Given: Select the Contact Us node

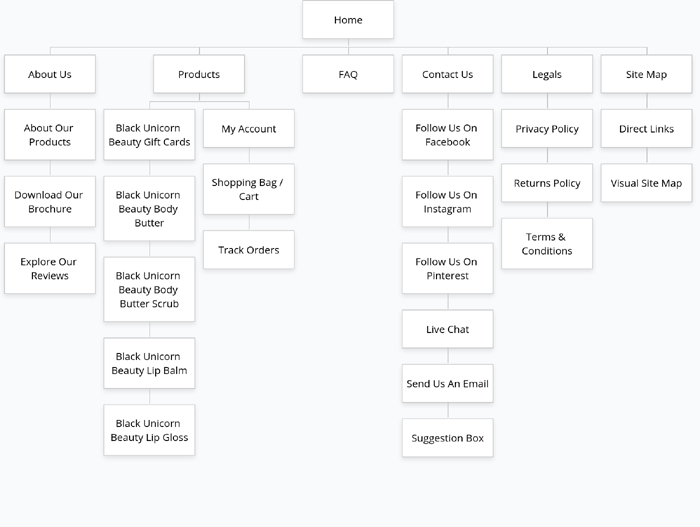Looking at the screenshot, I should pos(447,75).
